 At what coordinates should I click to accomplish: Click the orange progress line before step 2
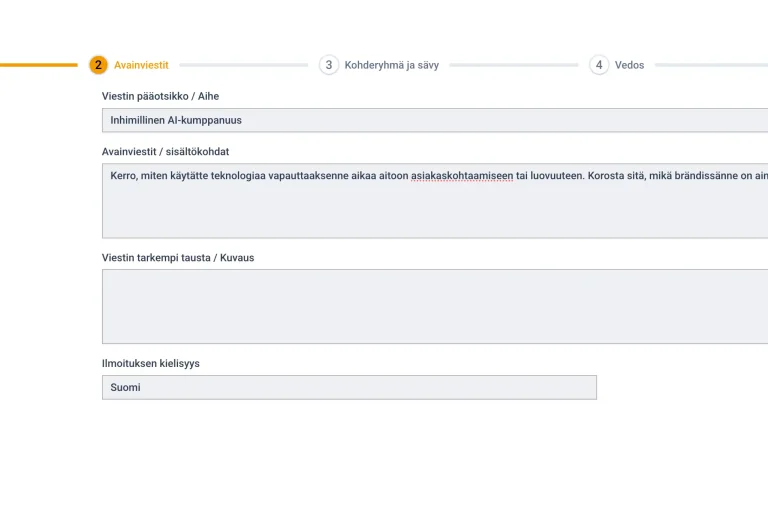[x=40, y=65]
